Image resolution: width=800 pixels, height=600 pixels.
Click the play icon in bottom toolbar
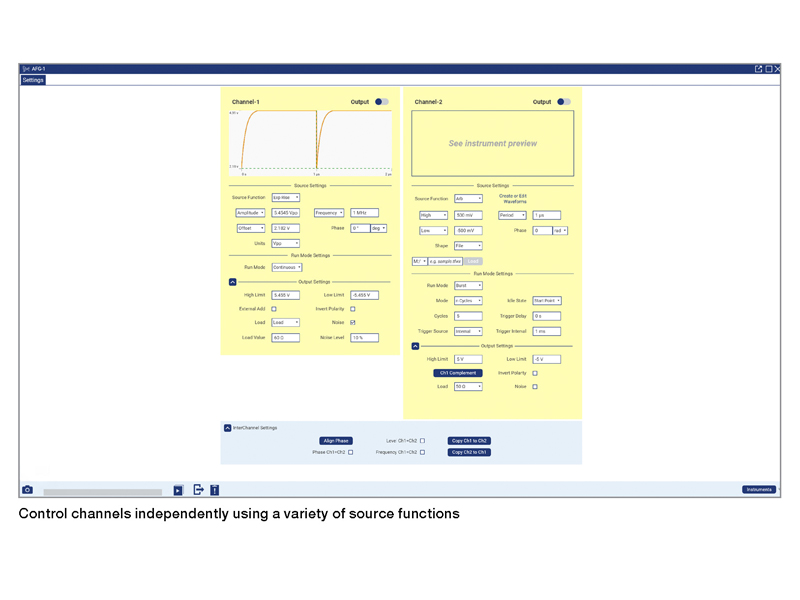tap(178, 490)
